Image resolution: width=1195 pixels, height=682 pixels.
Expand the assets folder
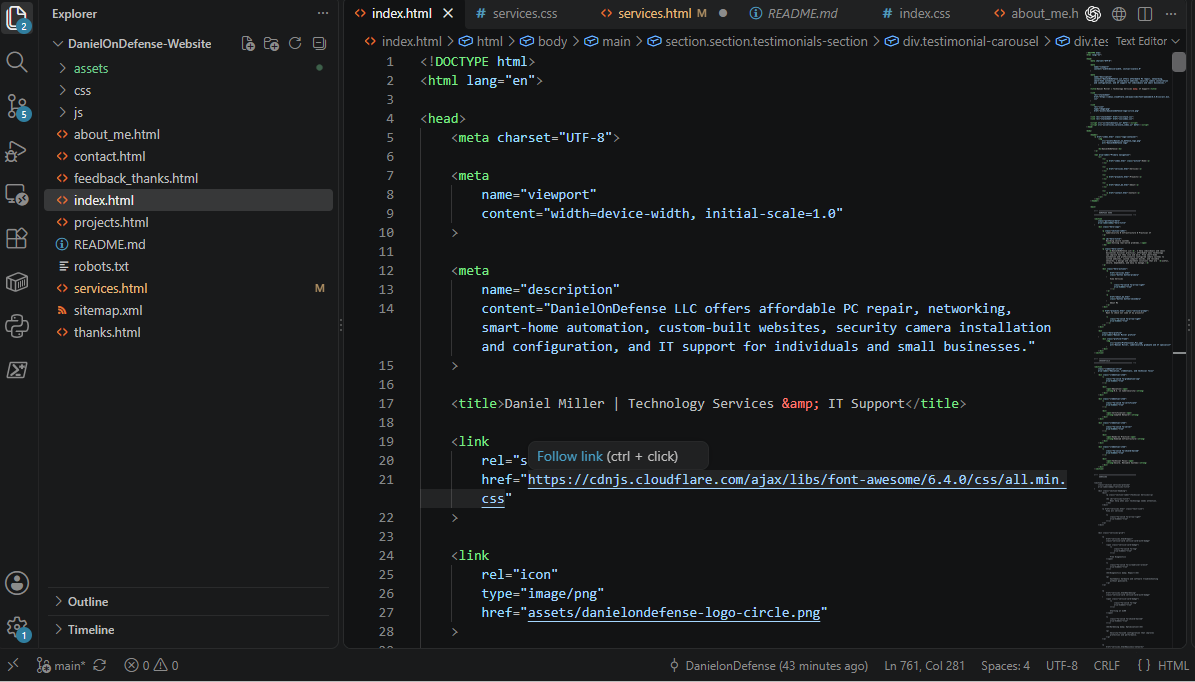tap(188, 69)
